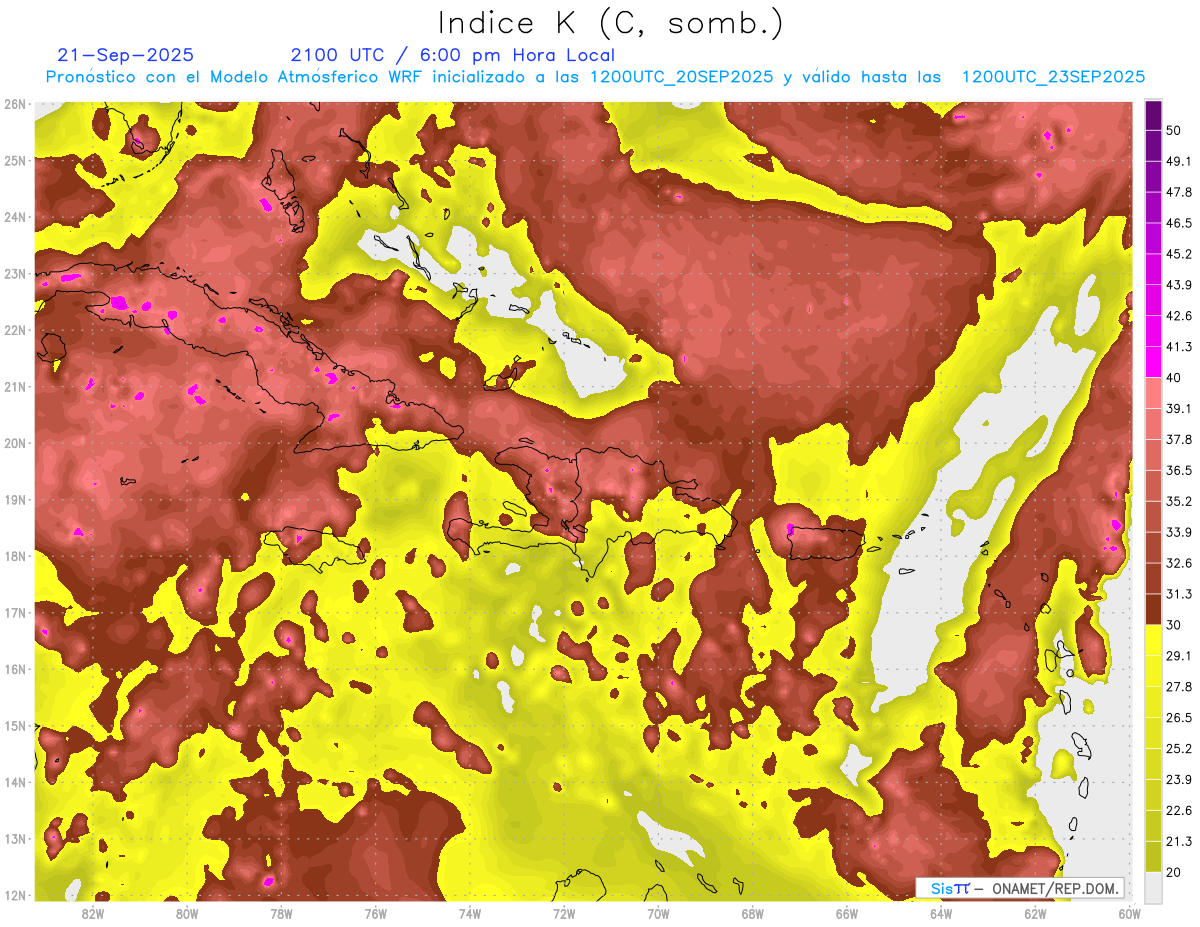Viewport: 1200px width, 927px height.
Task: Click the '26N' latitude axis label
Action: point(14,104)
